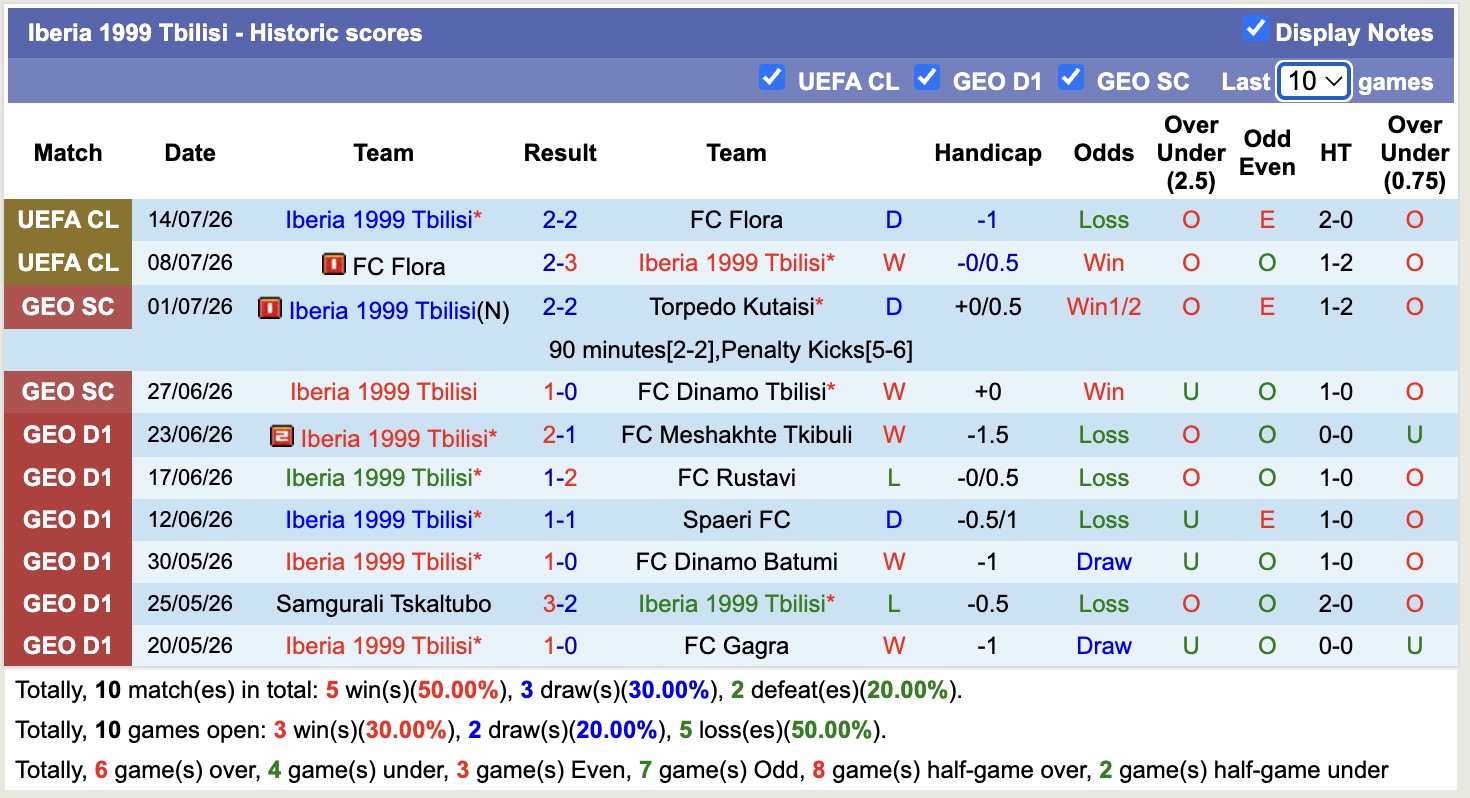This screenshot has height=798, width=1470.
Task: Open FC Dinamo Batumi team link
Action: tap(737, 562)
